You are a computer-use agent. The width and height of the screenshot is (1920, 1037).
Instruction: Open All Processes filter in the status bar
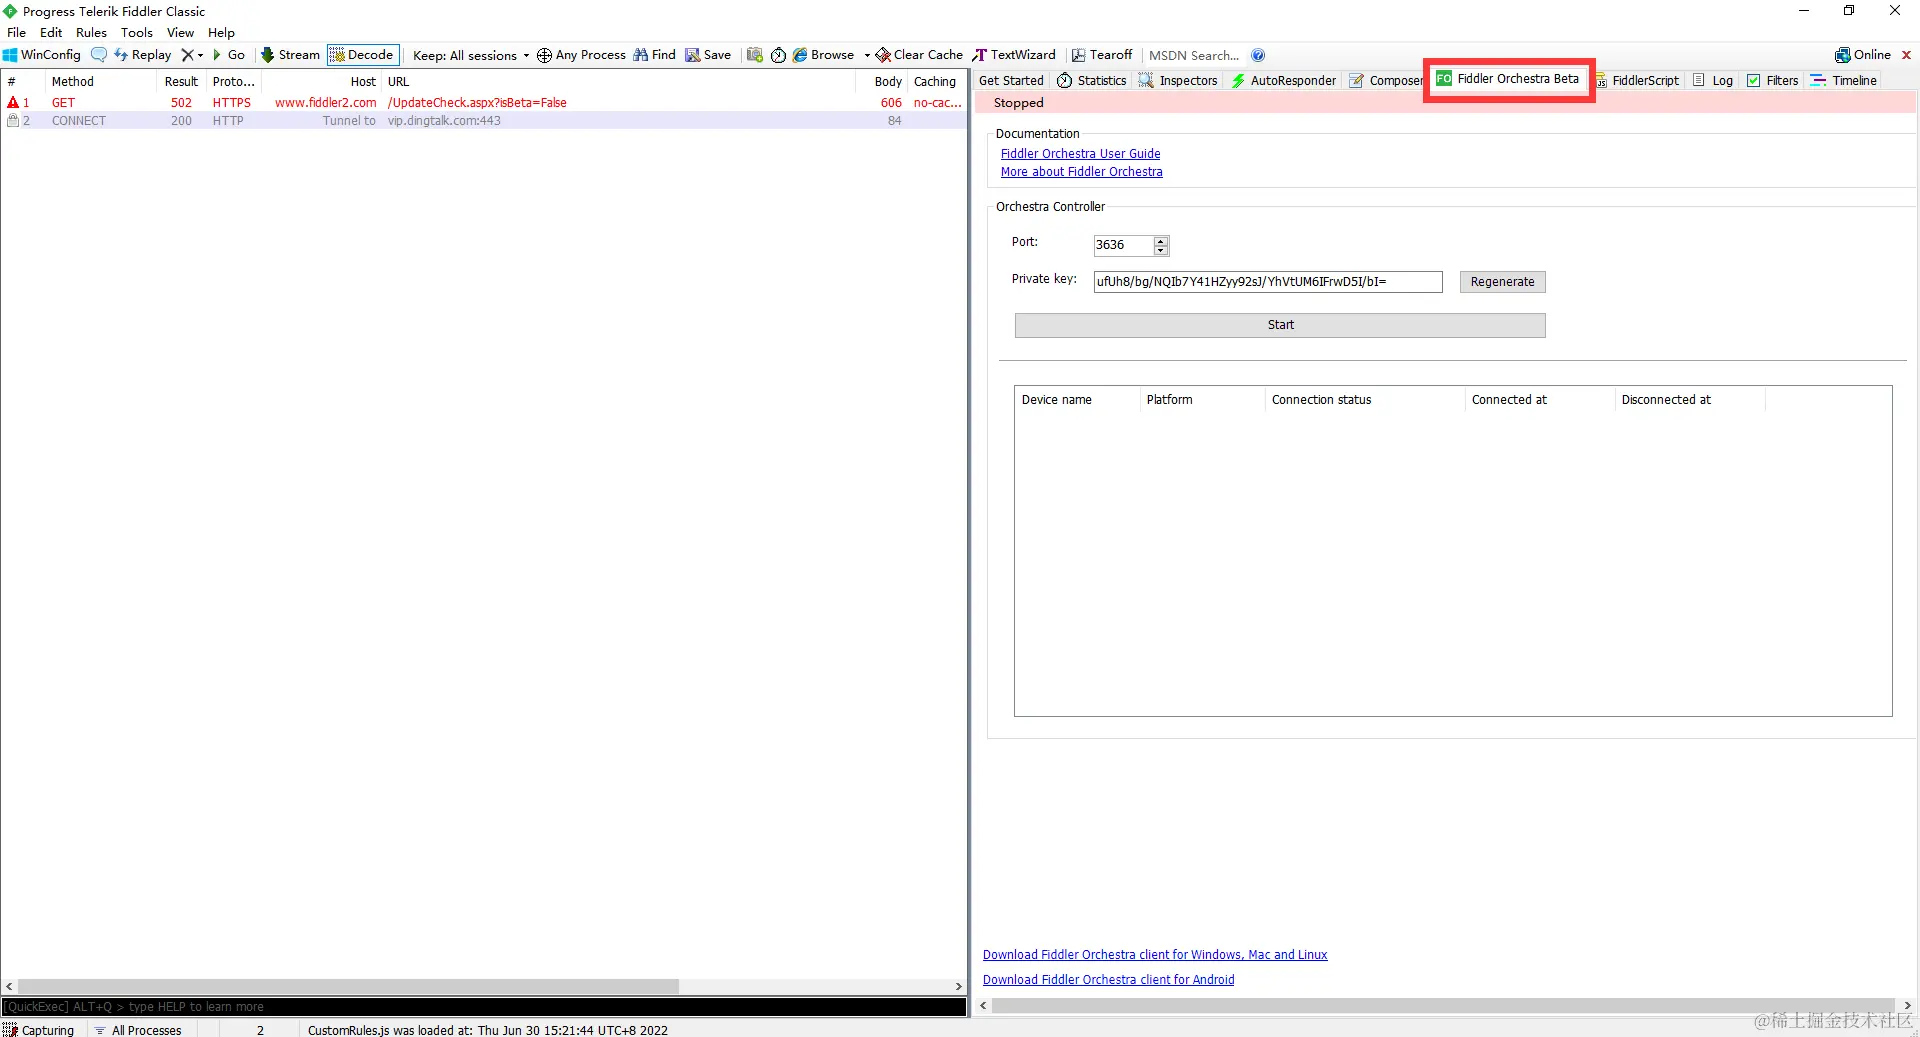click(x=139, y=1029)
